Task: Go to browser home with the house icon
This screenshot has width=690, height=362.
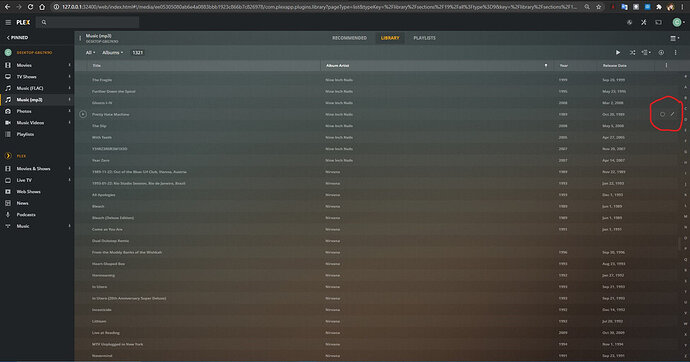Action: click(x=42, y=7)
